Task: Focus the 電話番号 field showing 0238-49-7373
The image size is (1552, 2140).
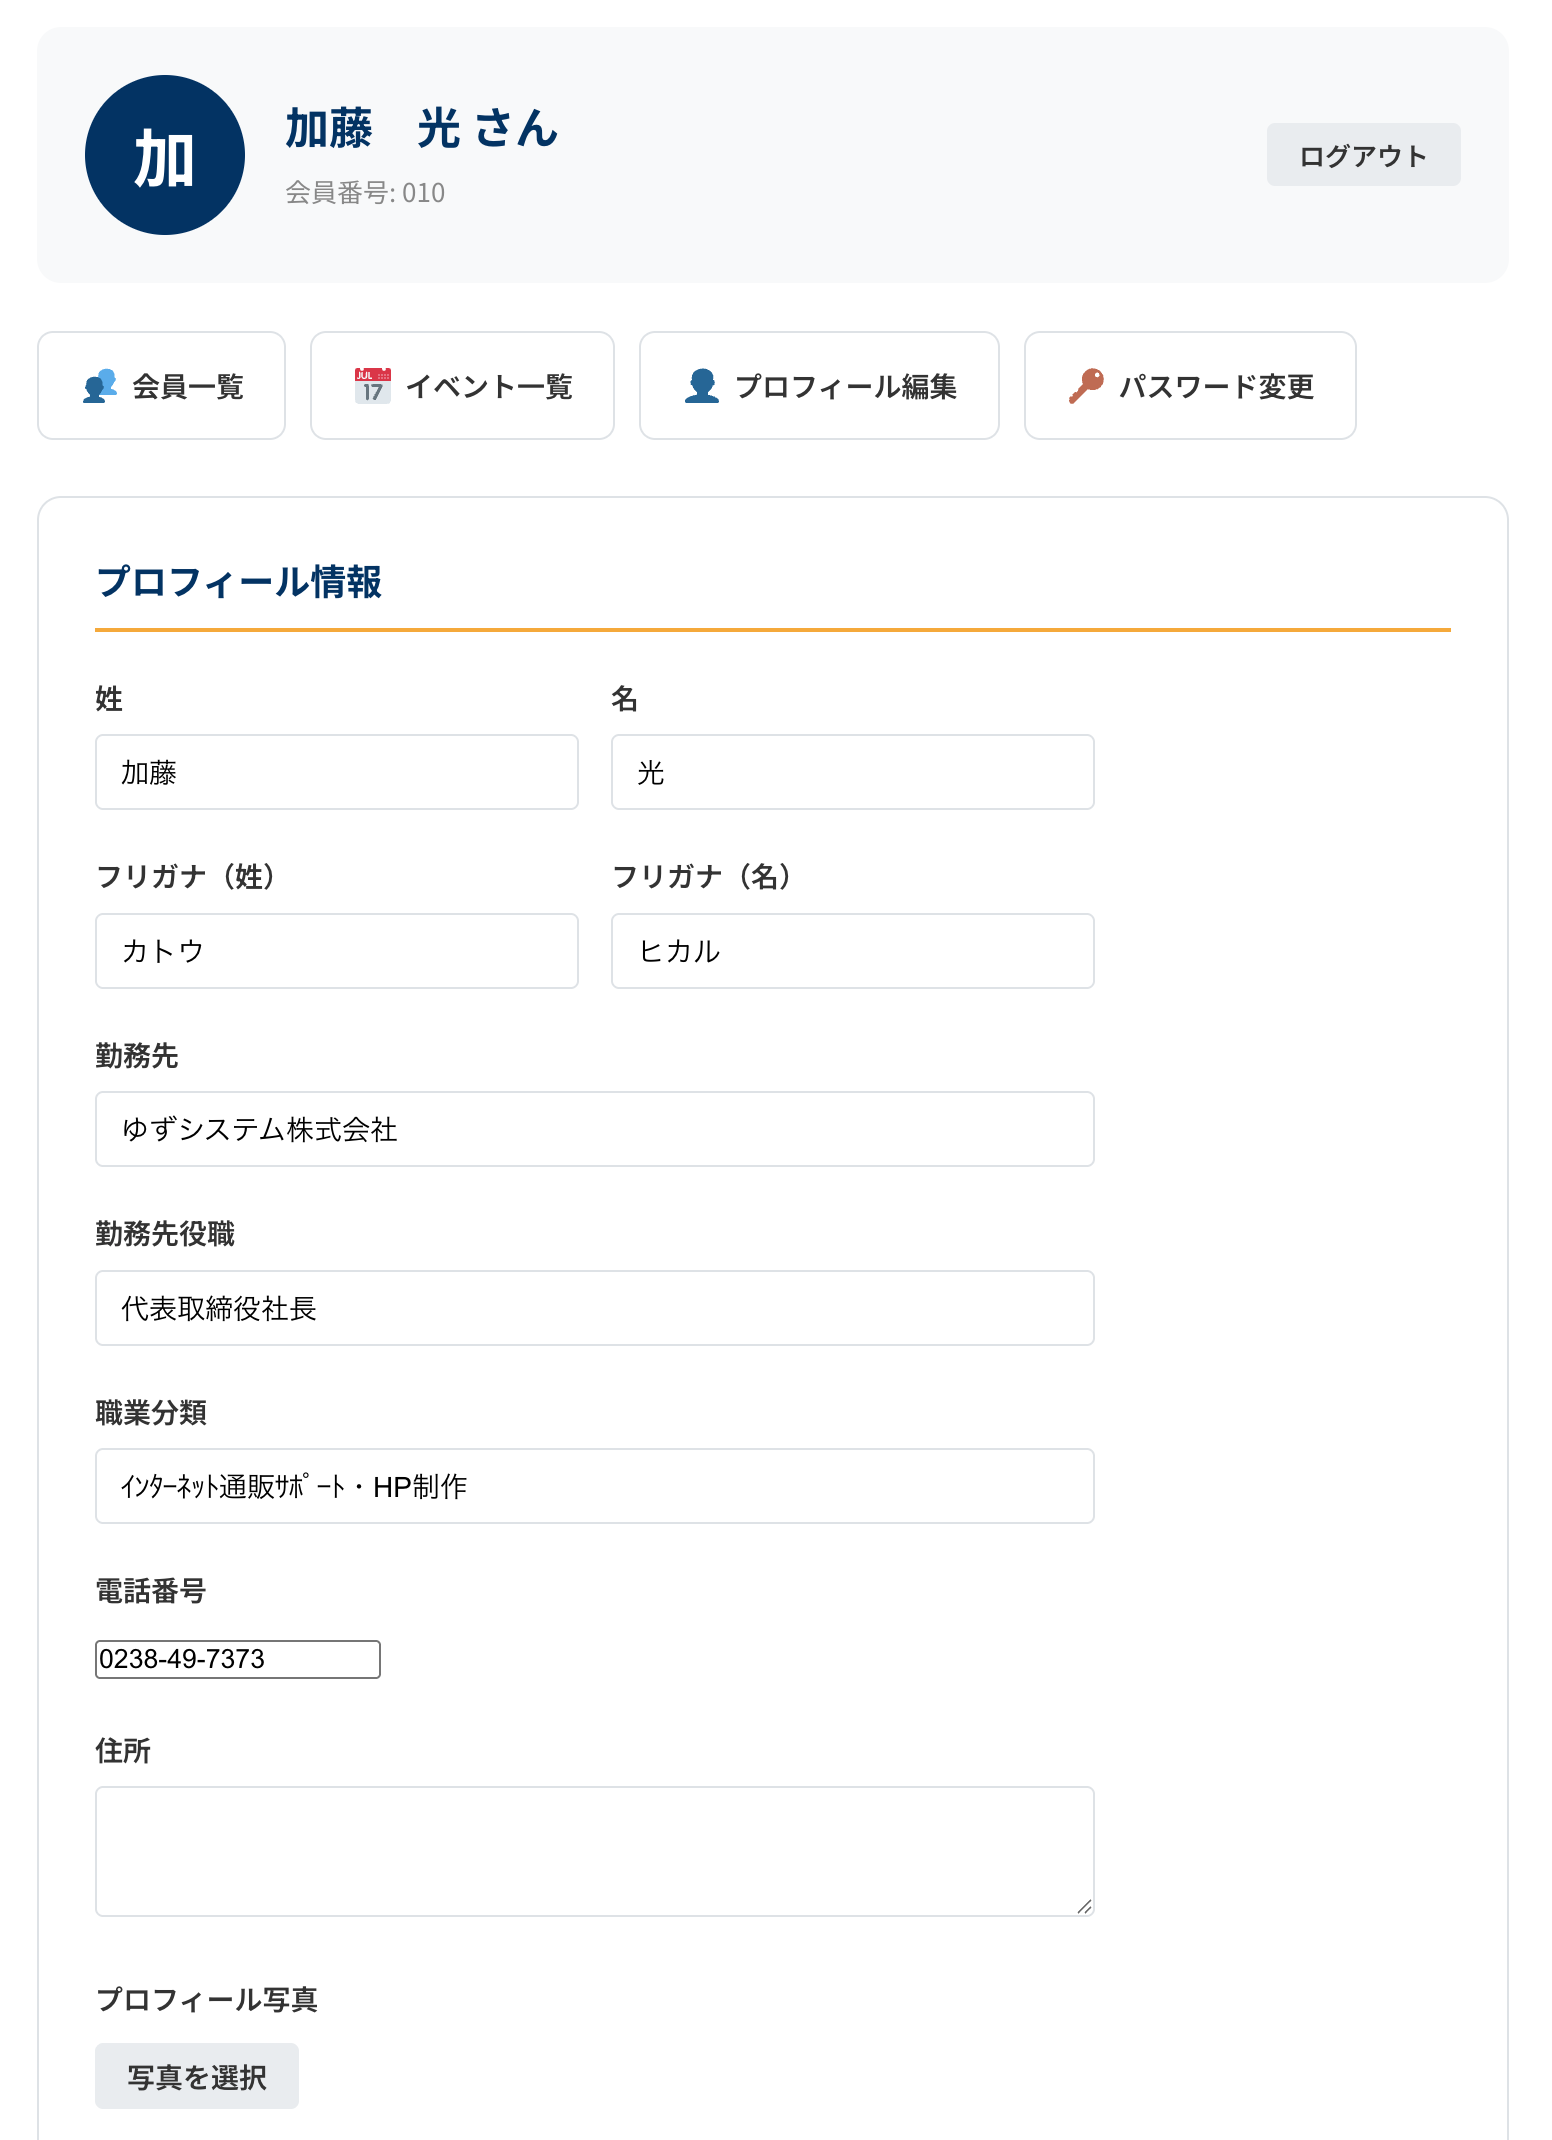Action: click(x=238, y=1659)
